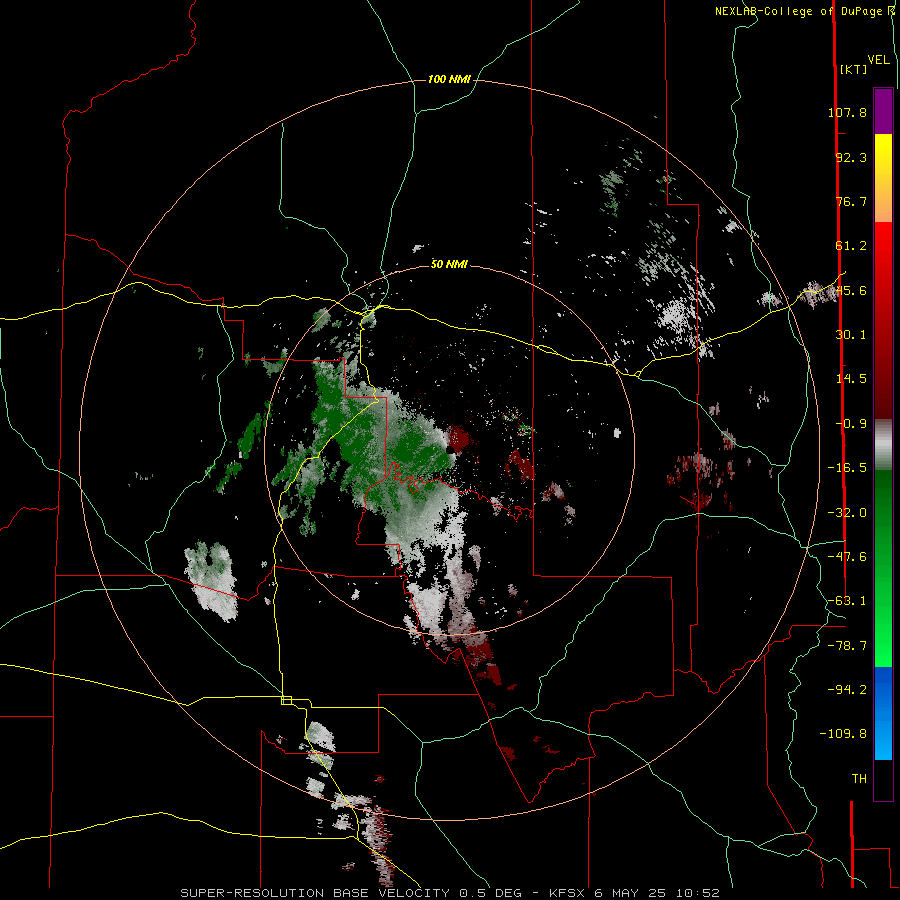Image resolution: width=900 pixels, height=900 pixels.
Task: Select the 76.7 legend value
Action: pyautogui.click(x=851, y=201)
